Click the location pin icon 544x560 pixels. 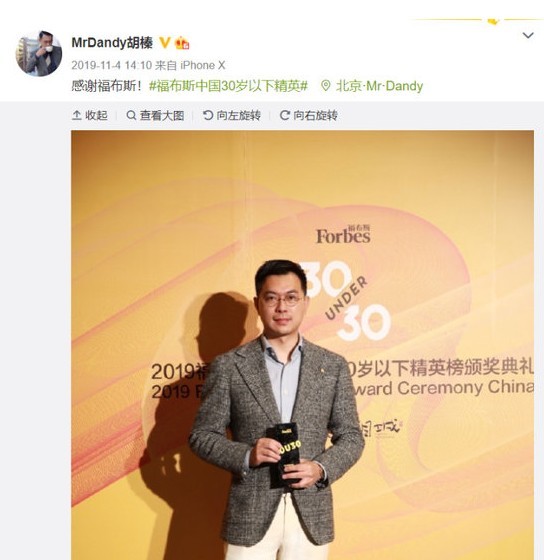coord(325,86)
